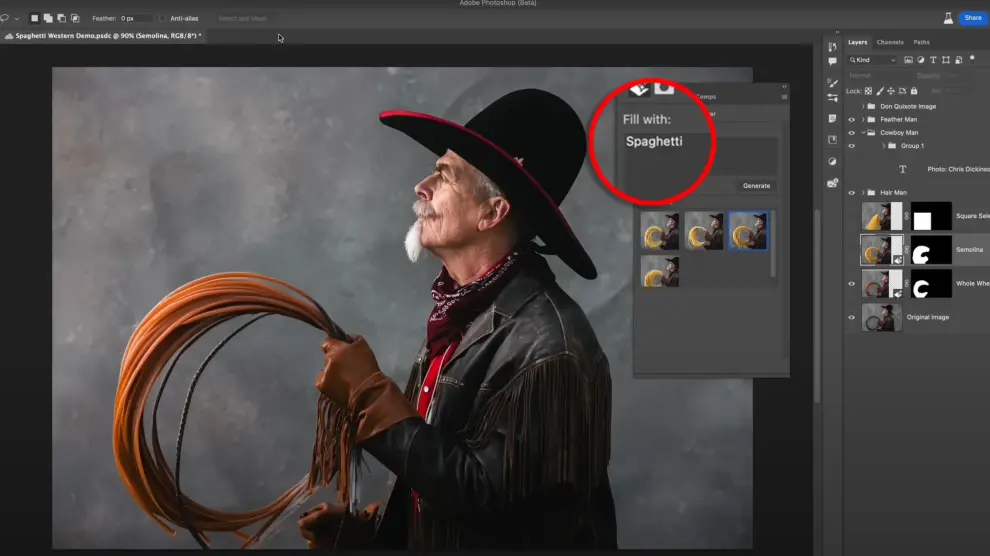
Task: Switch to the Paths tab
Action: click(x=921, y=42)
